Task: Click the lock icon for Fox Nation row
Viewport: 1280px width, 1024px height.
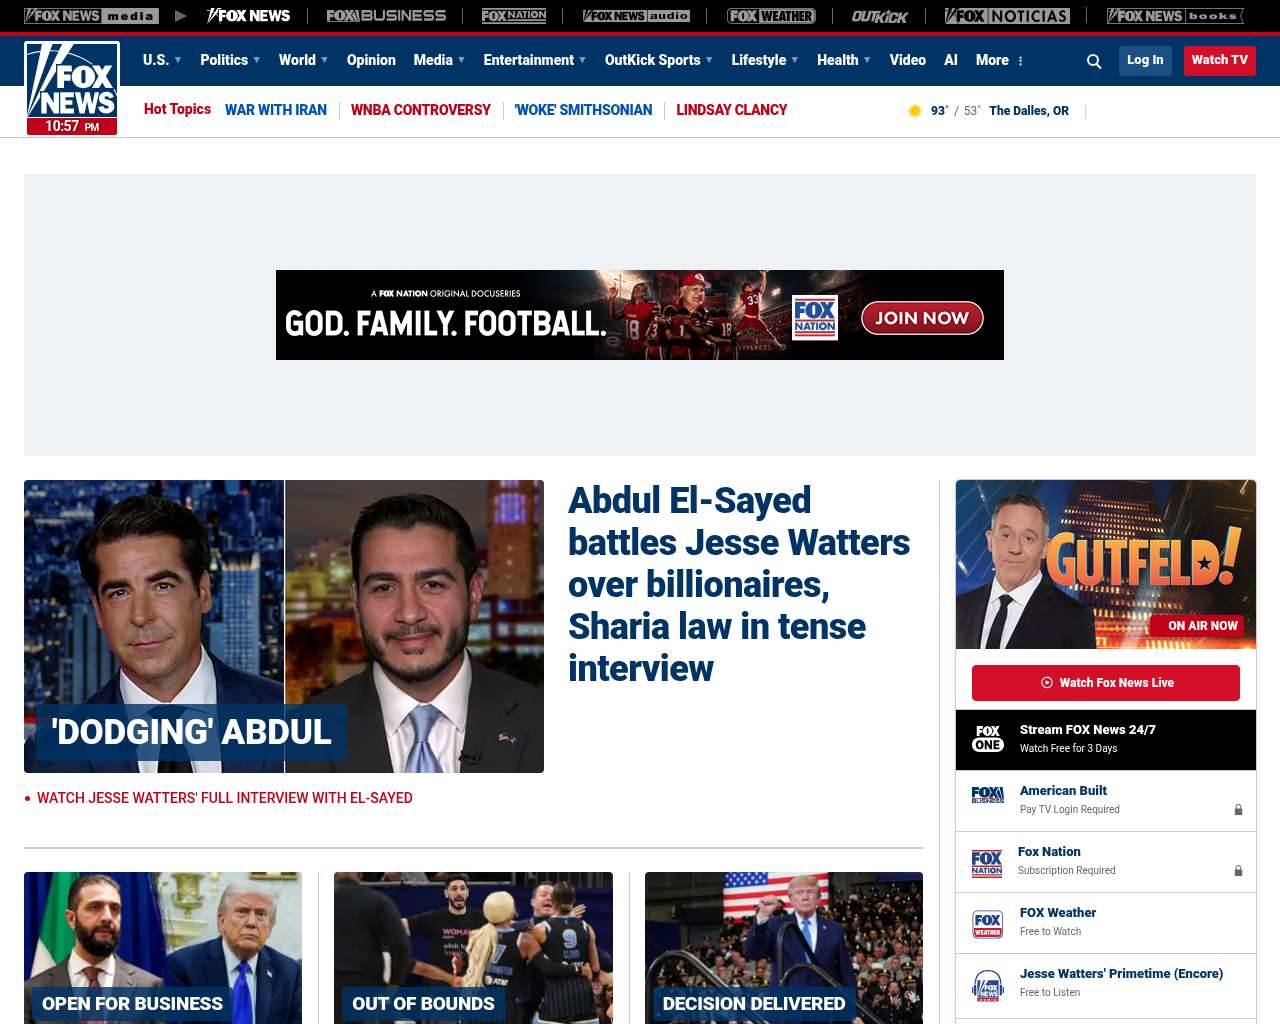Action: [1238, 871]
